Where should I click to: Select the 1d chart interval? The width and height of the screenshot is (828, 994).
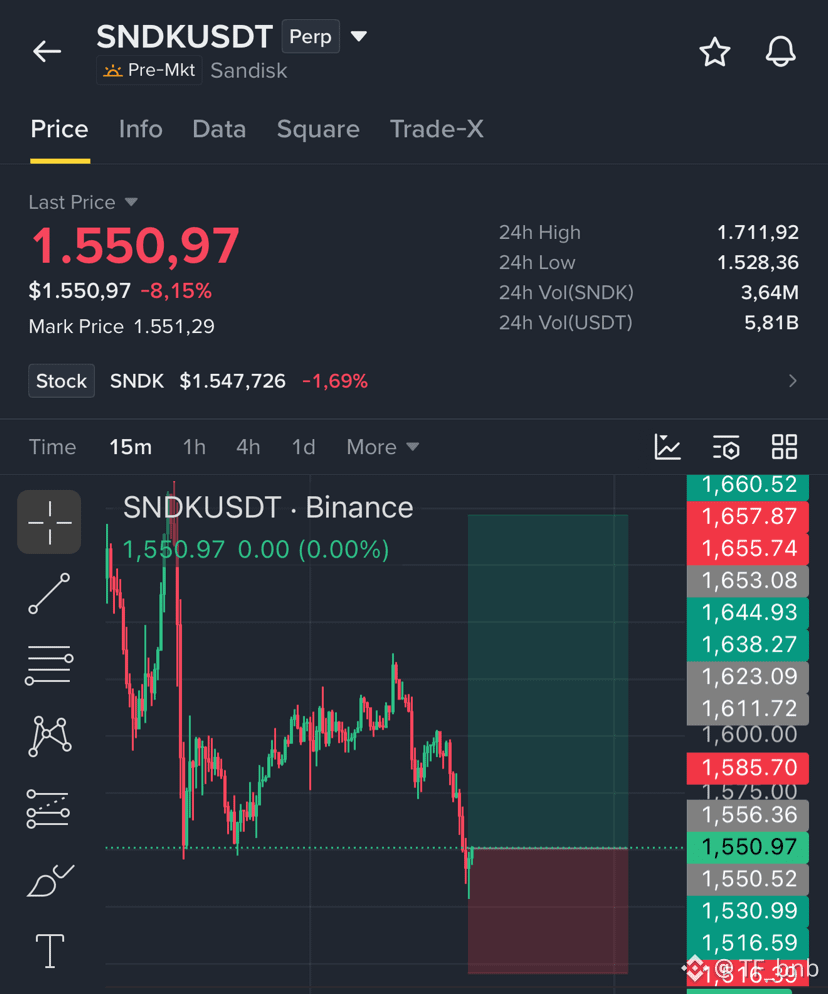(x=303, y=447)
